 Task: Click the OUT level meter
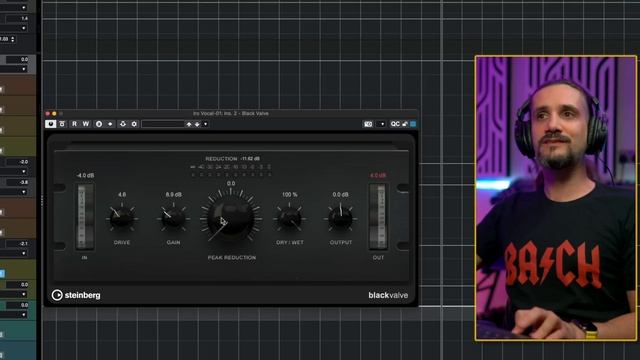[x=378, y=217]
